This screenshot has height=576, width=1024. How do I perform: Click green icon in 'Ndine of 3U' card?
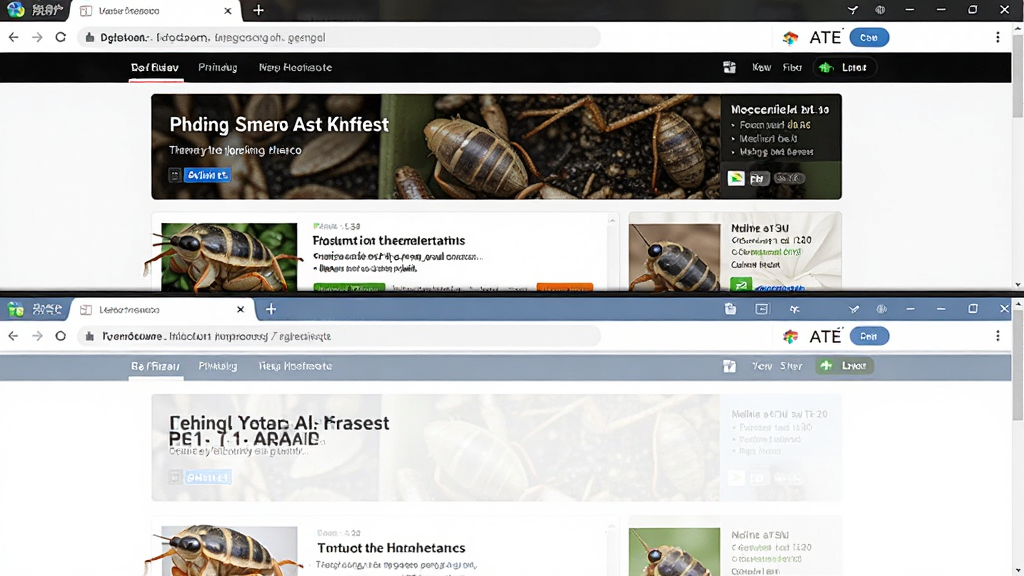tap(741, 285)
